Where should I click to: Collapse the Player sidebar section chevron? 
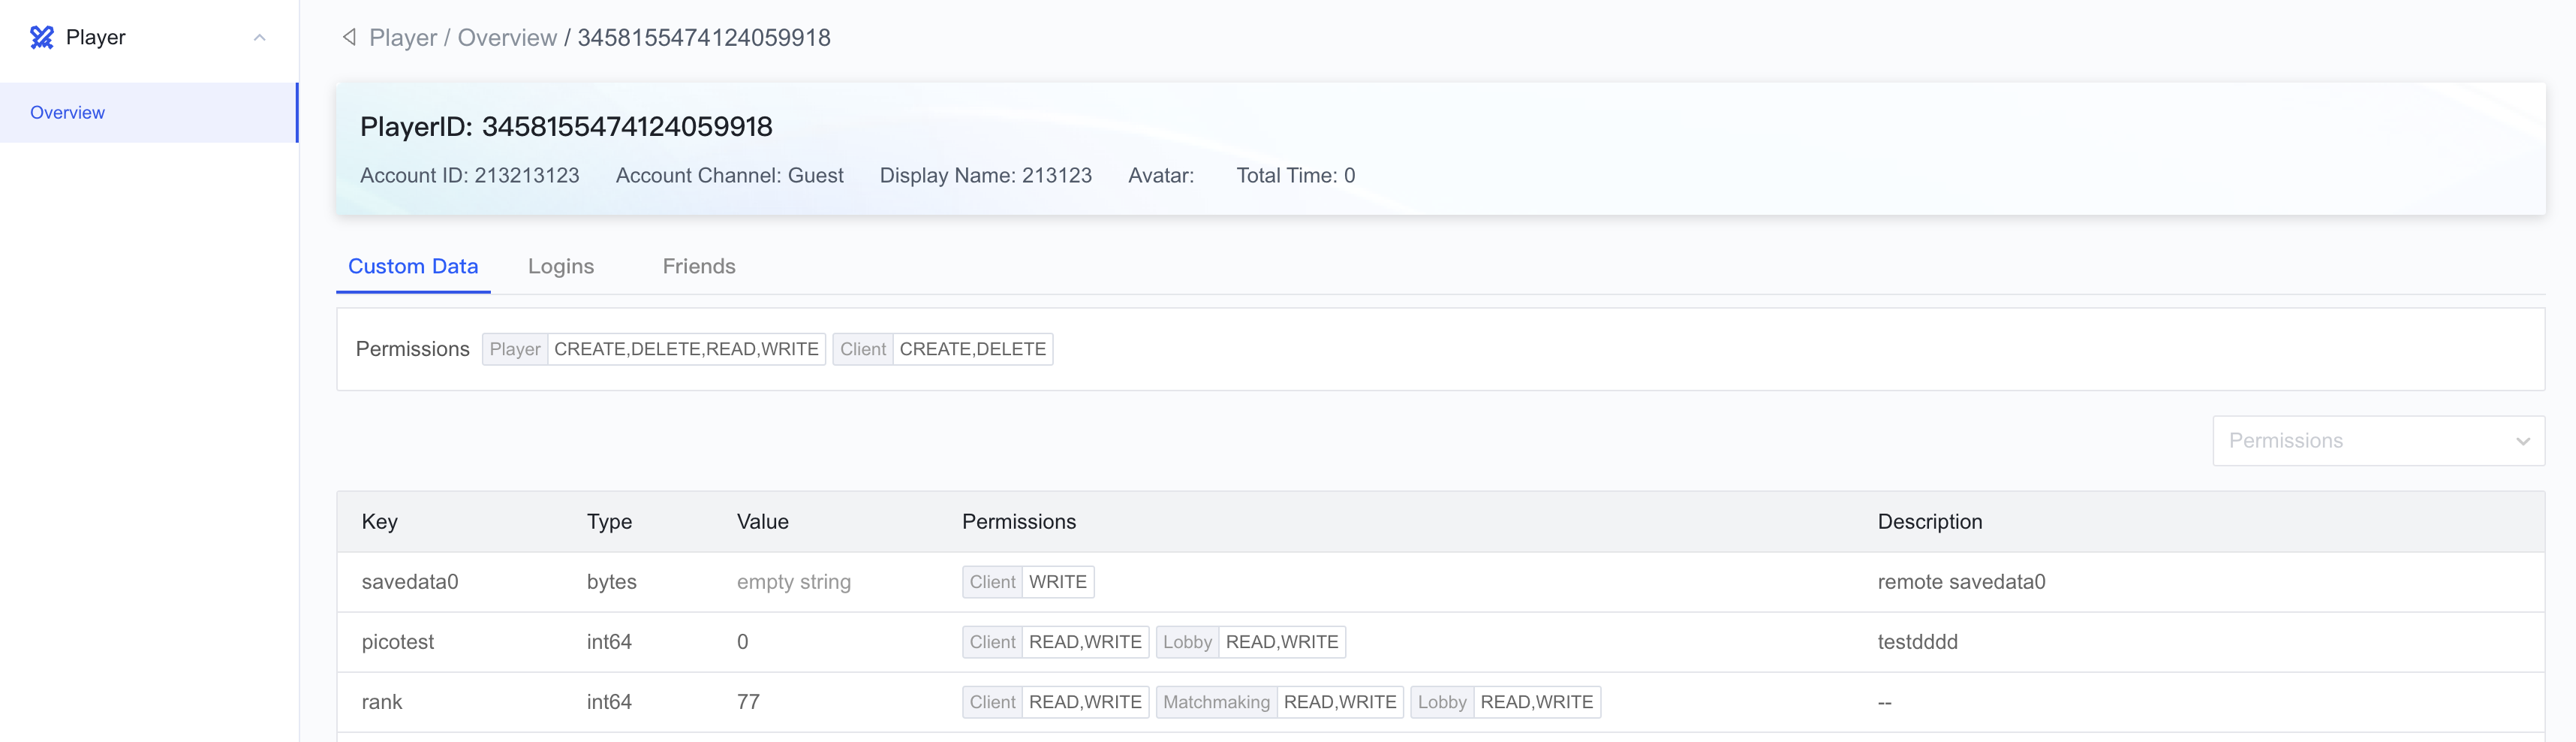pyautogui.click(x=261, y=37)
